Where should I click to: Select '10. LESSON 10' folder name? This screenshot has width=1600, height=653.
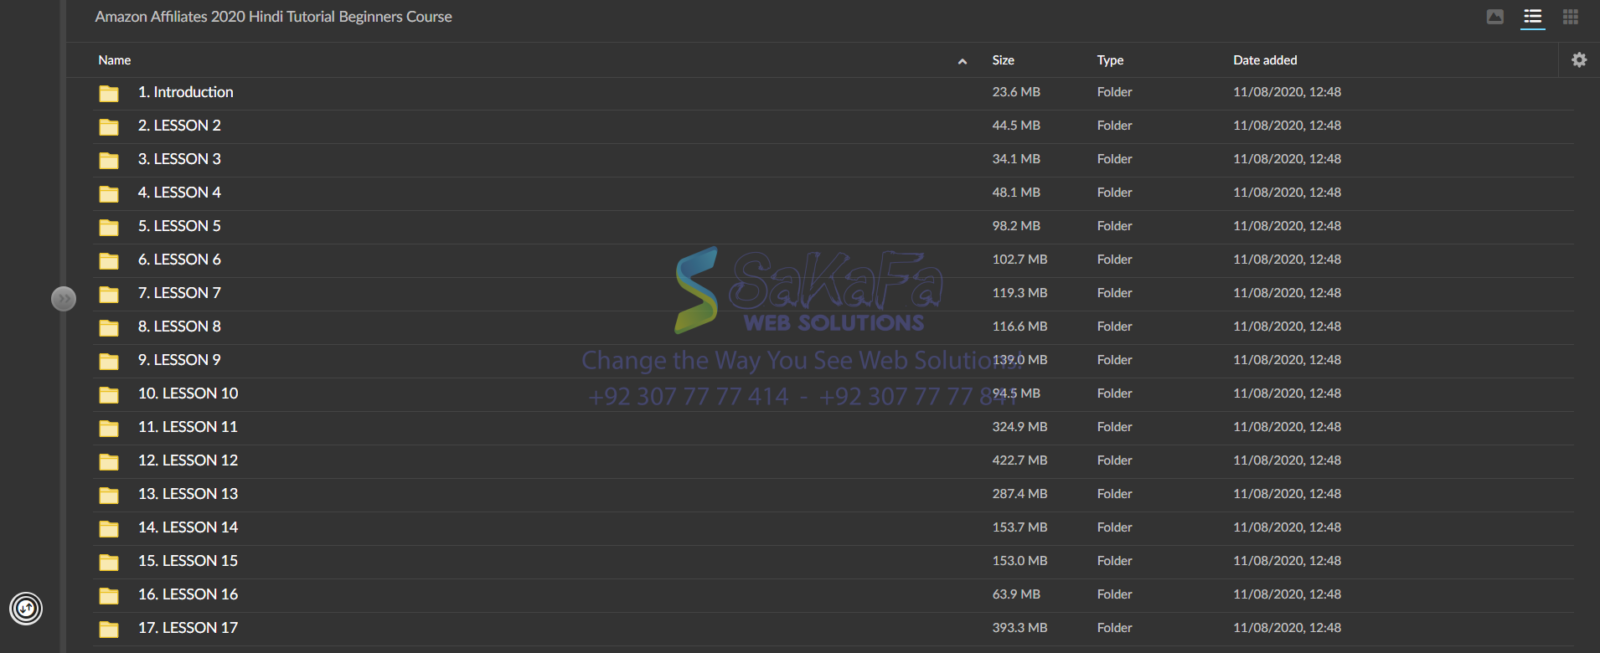(188, 393)
